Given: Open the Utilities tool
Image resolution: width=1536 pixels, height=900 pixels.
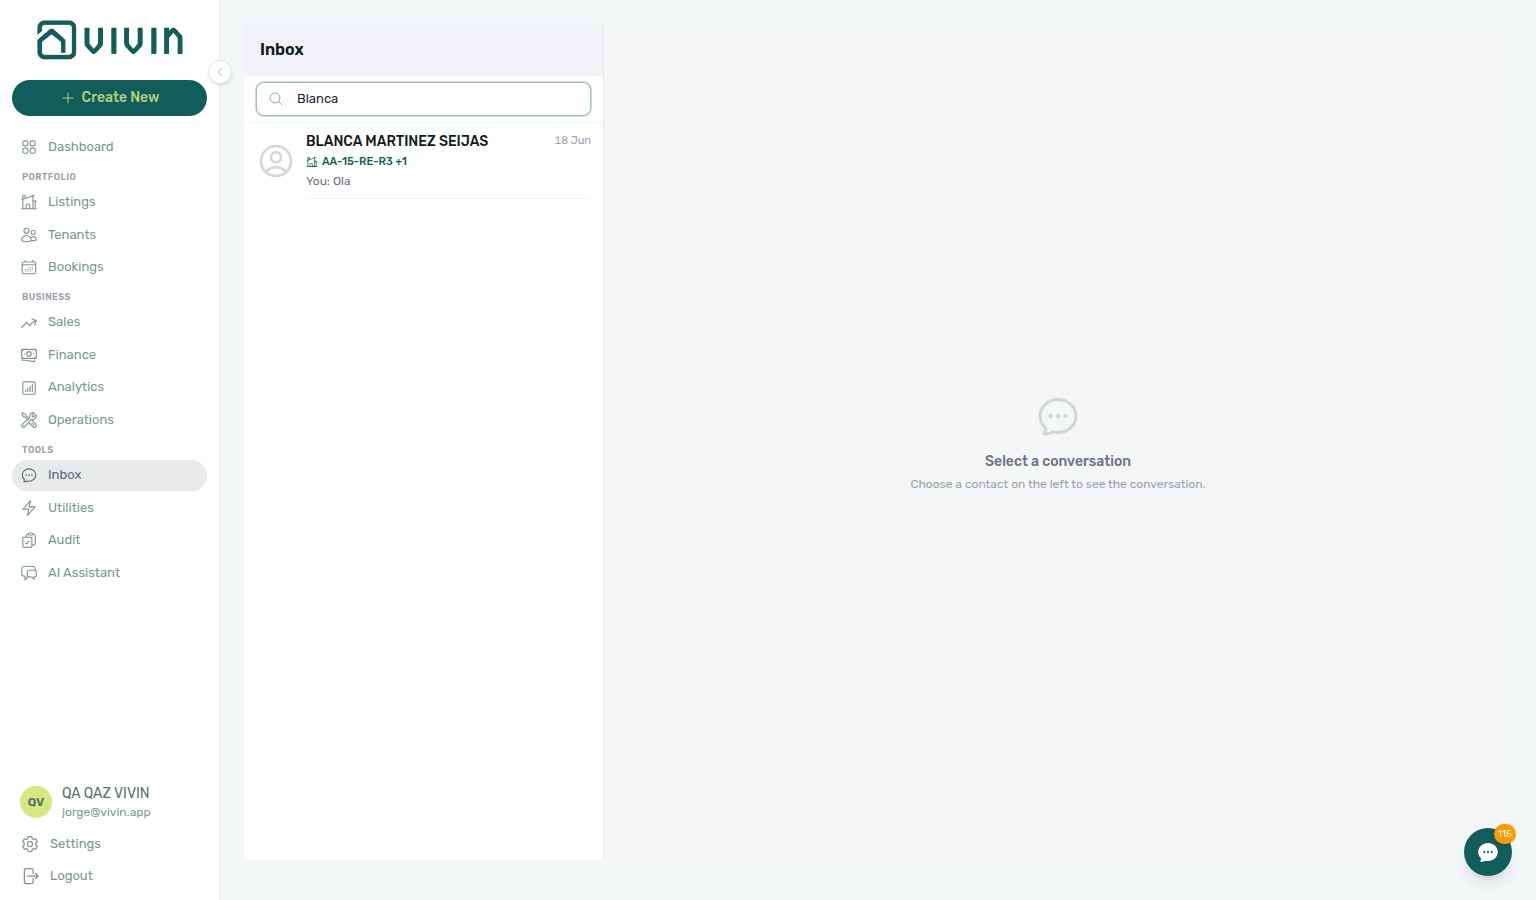Looking at the screenshot, I should 109,508.
